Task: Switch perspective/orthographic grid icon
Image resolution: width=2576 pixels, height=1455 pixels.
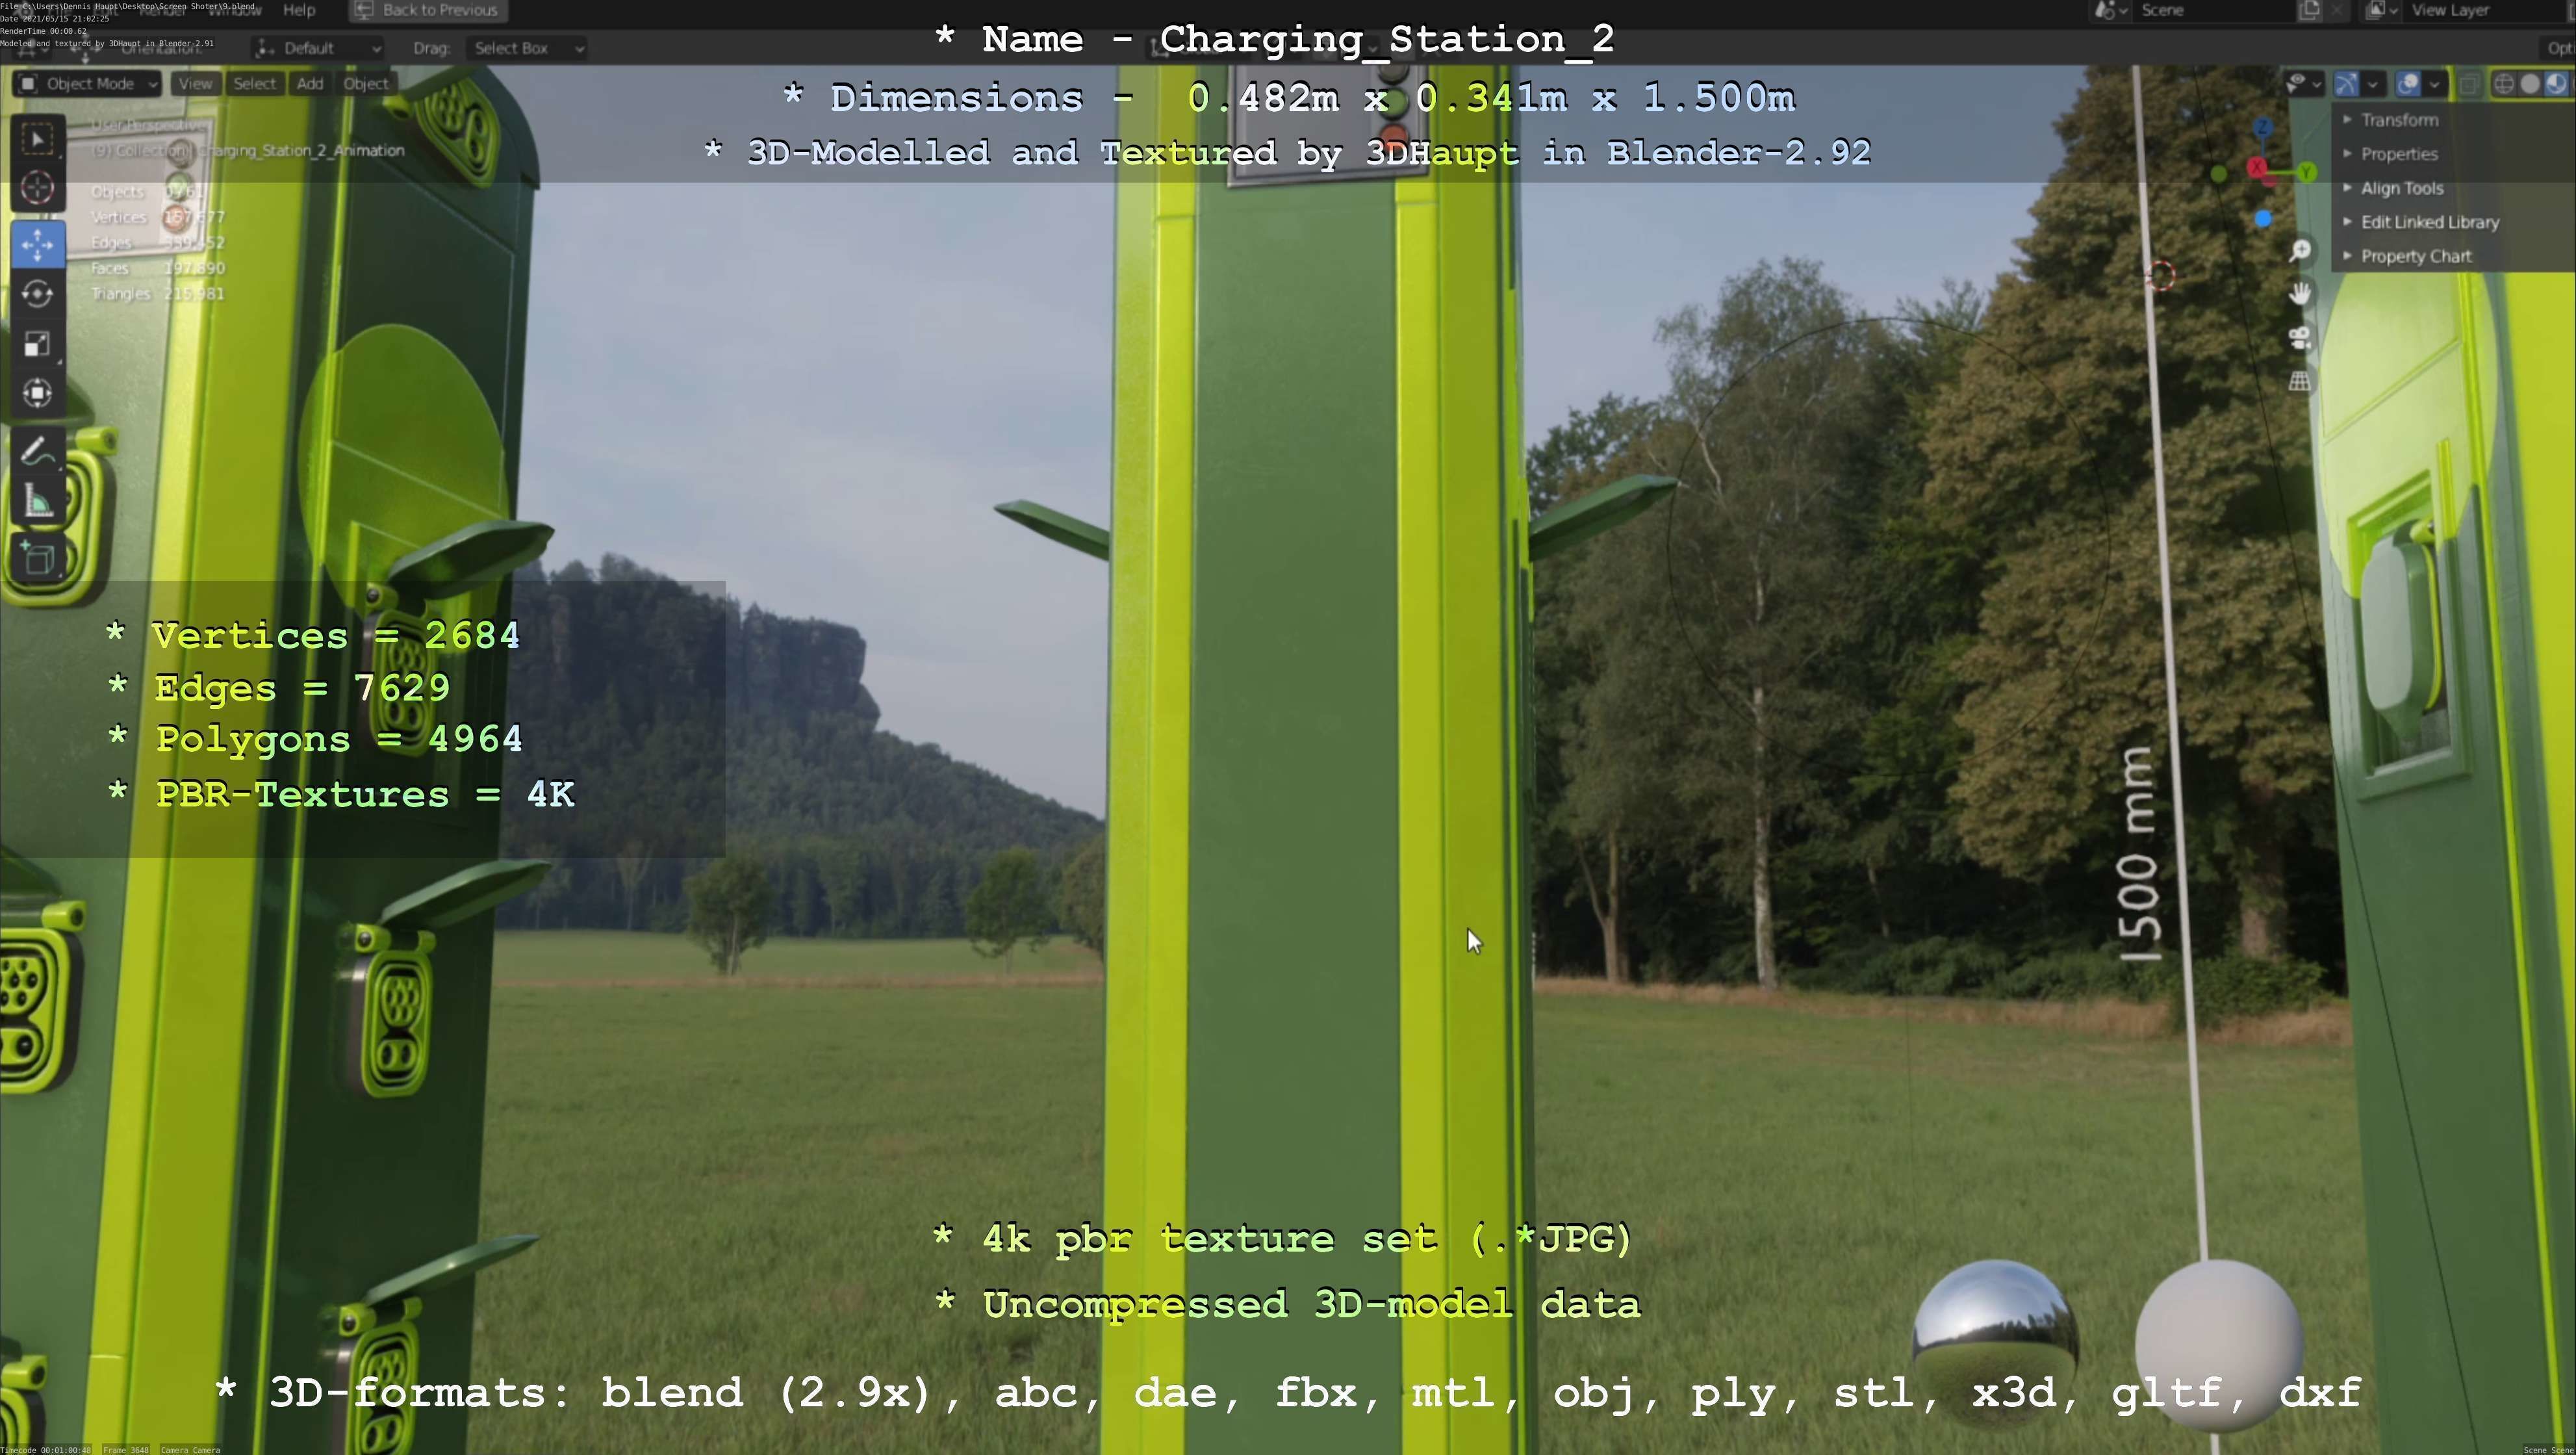Action: (2300, 381)
